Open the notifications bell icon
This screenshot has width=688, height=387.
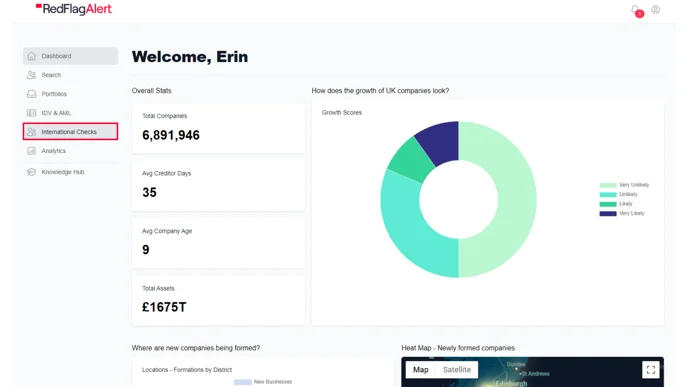click(x=635, y=10)
